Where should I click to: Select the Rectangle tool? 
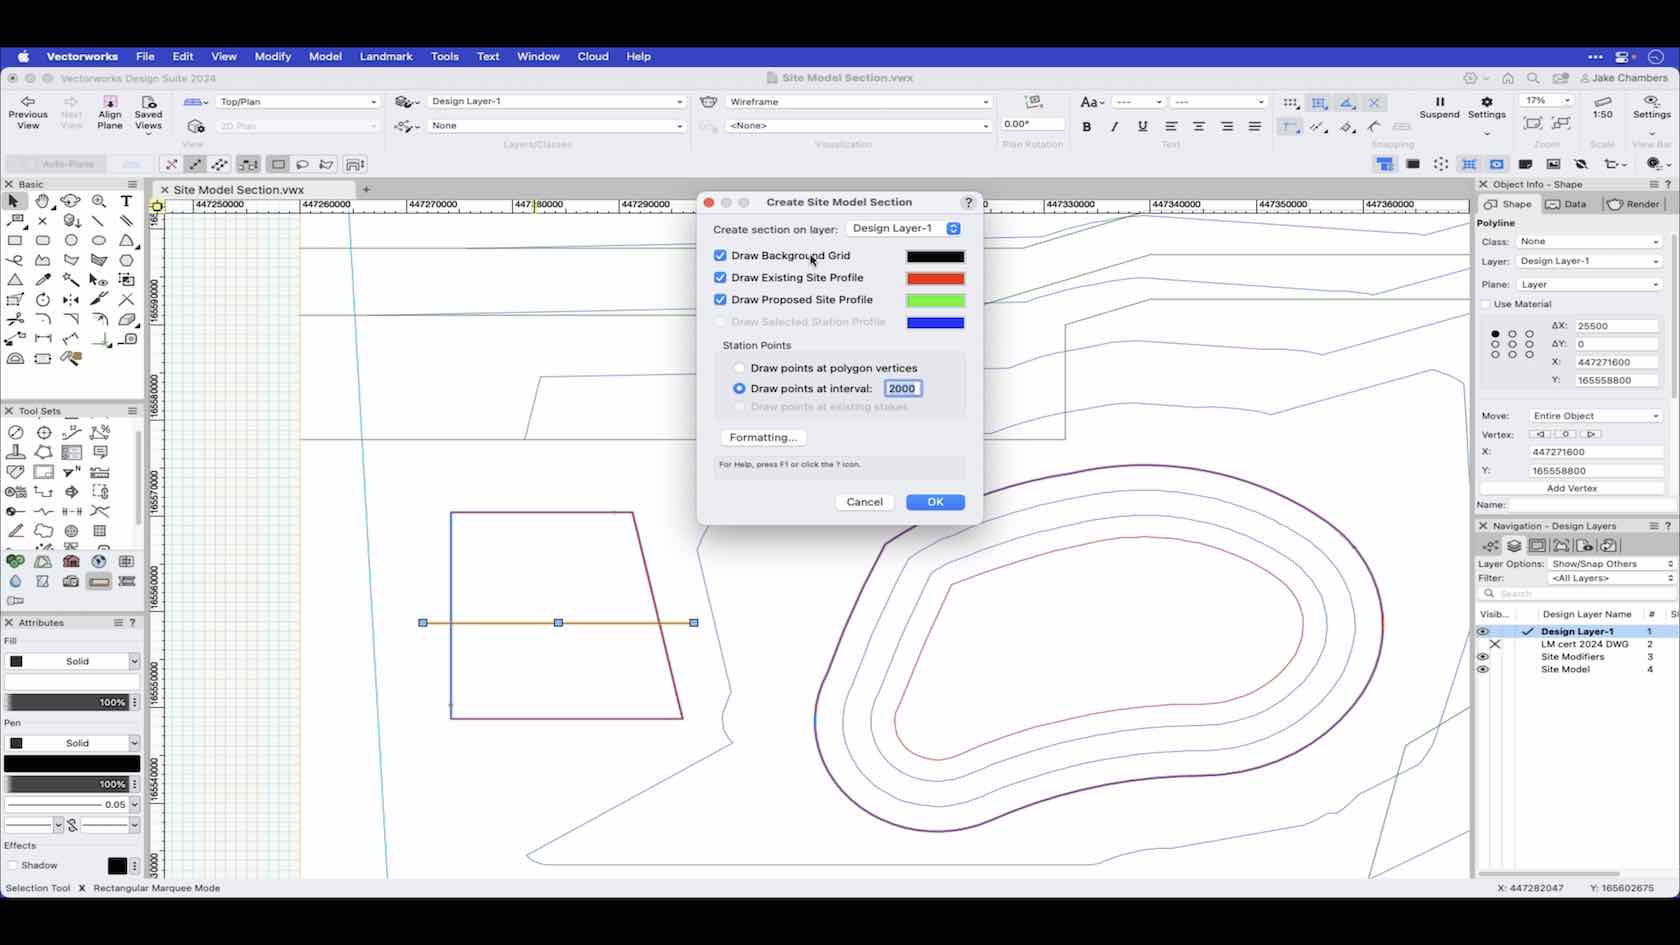pyautogui.click(x=14, y=241)
